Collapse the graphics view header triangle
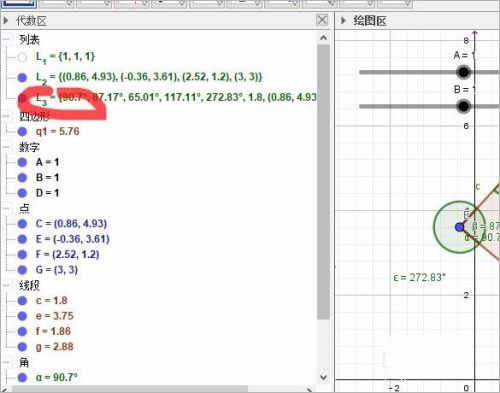 pyautogui.click(x=343, y=21)
